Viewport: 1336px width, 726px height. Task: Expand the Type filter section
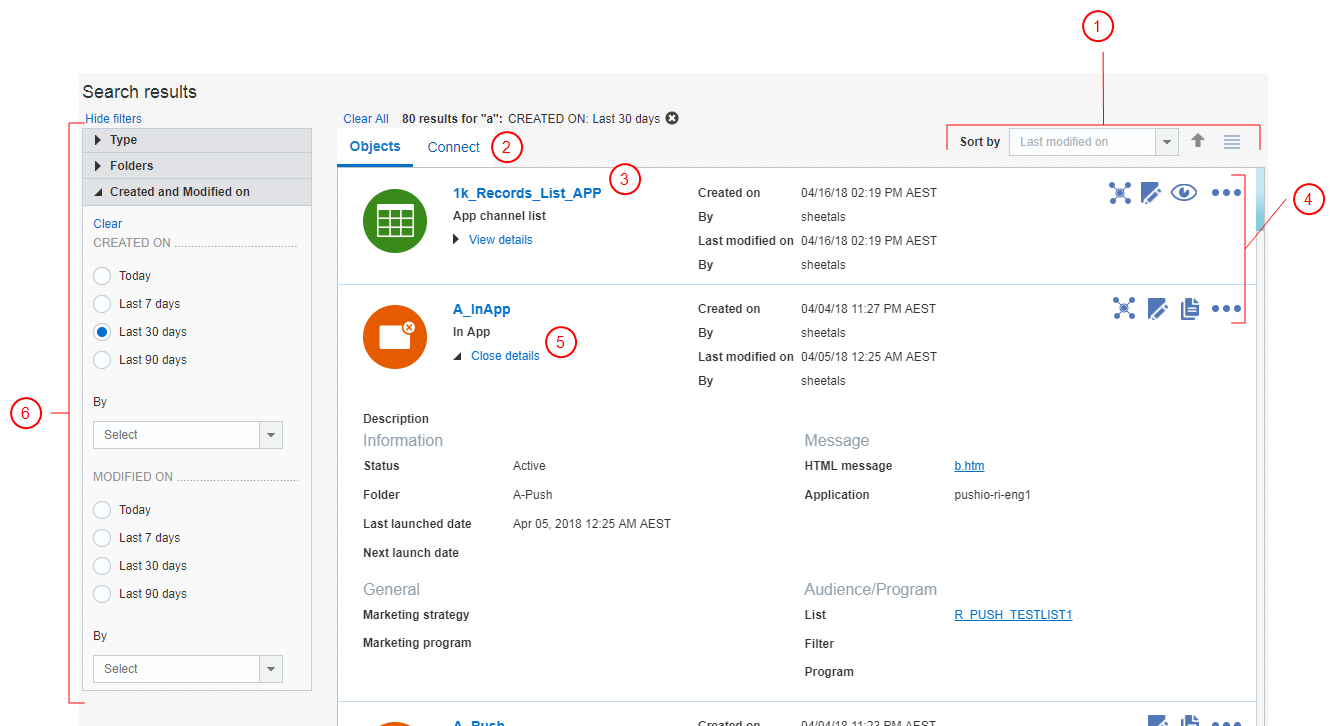(x=120, y=139)
